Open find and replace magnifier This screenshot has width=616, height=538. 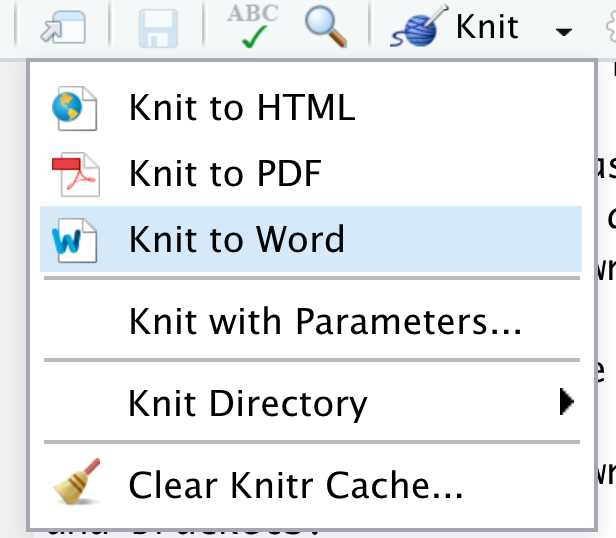326,26
